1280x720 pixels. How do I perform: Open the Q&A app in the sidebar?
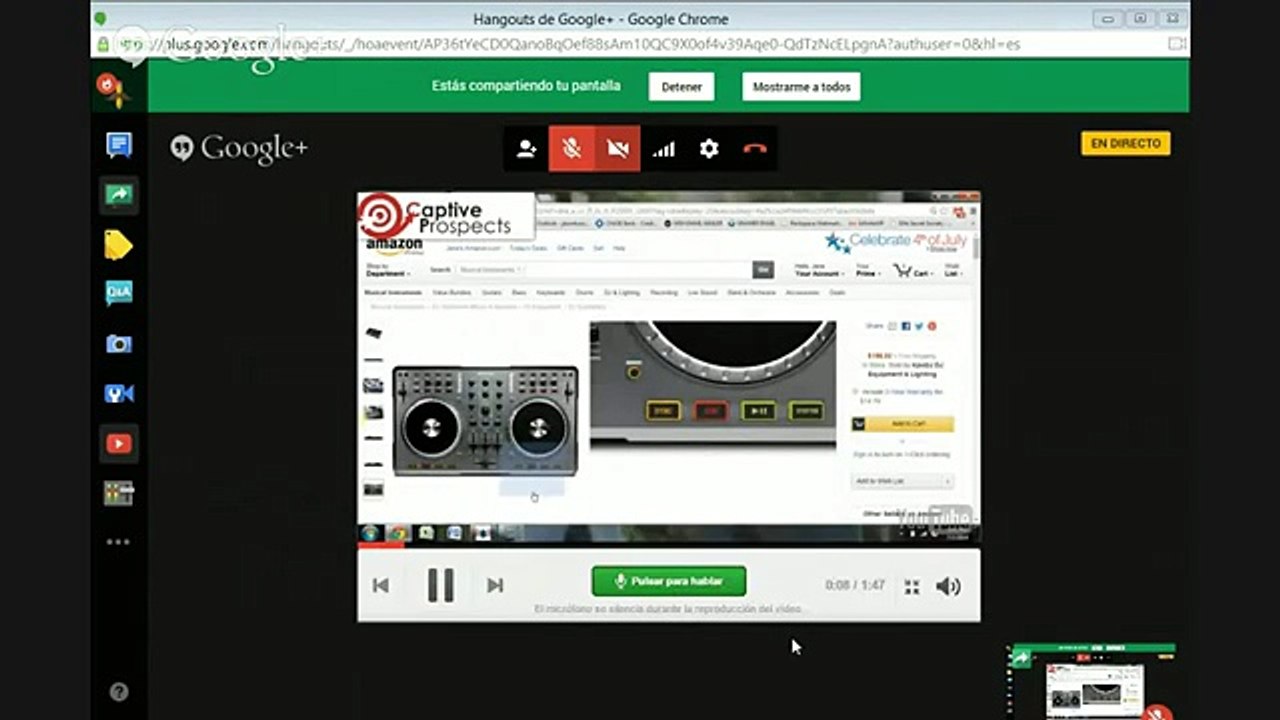(119, 293)
